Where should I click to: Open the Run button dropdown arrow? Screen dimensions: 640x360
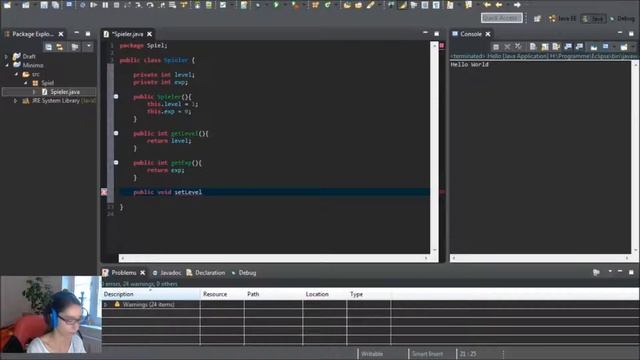click(x=285, y=5)
